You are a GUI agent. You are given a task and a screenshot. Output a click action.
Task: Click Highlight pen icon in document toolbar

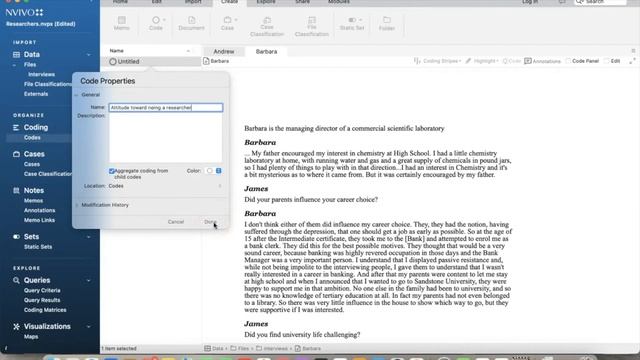(468, 61)
